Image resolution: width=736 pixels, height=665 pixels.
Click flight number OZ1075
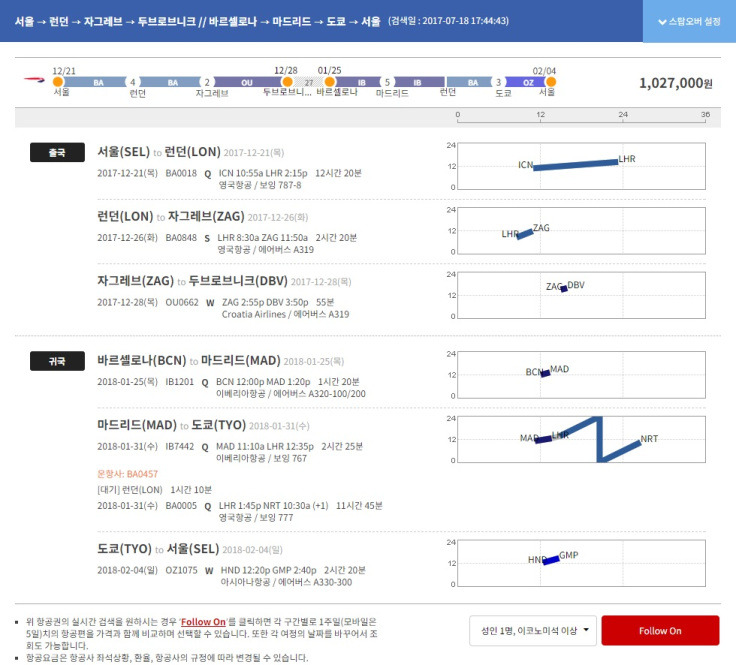(x=181, y=570)
